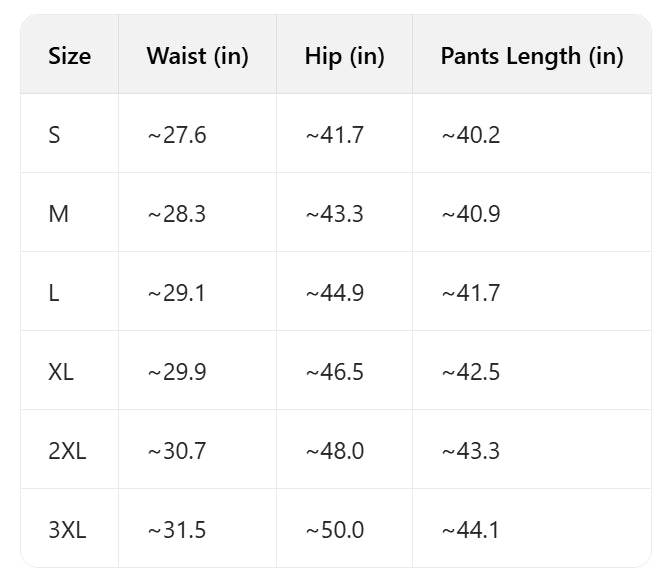Click the ~27.6 waist value

tap(176, 135)
